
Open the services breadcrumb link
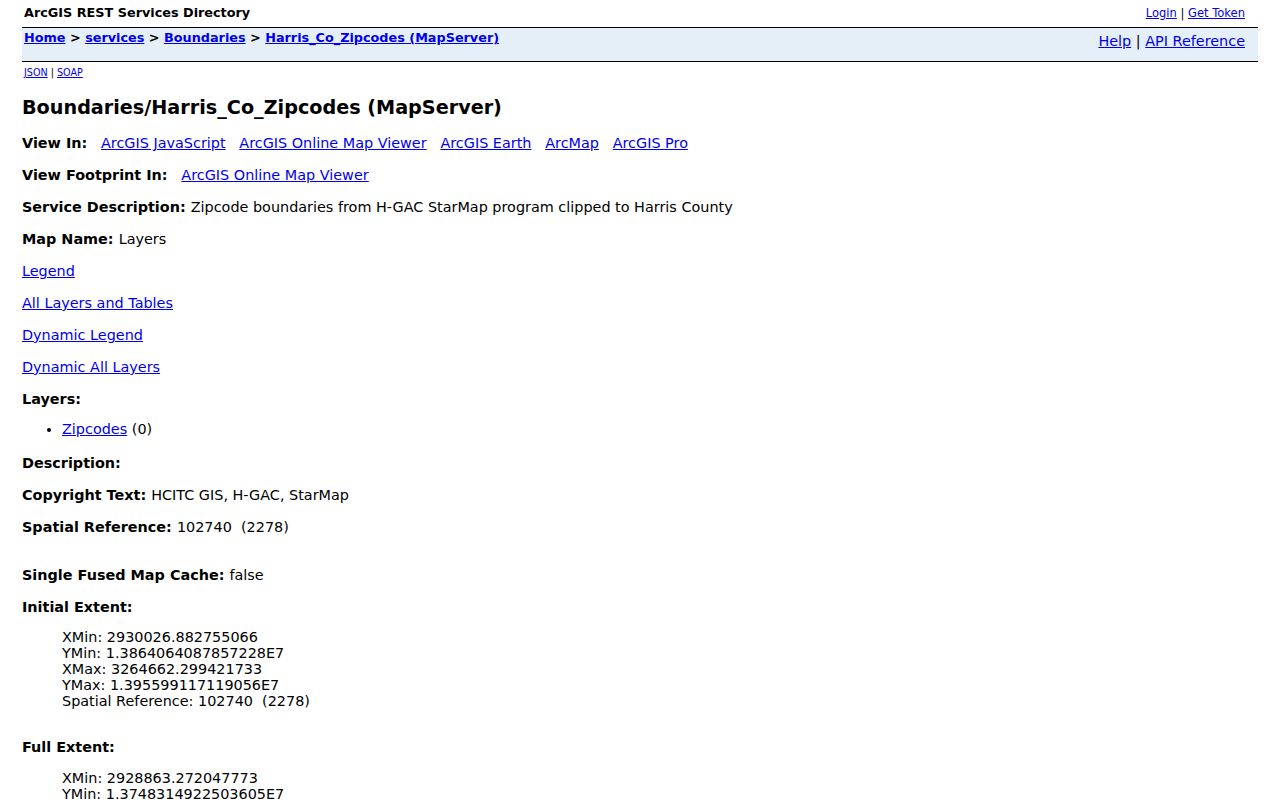(x=114, y=38)
